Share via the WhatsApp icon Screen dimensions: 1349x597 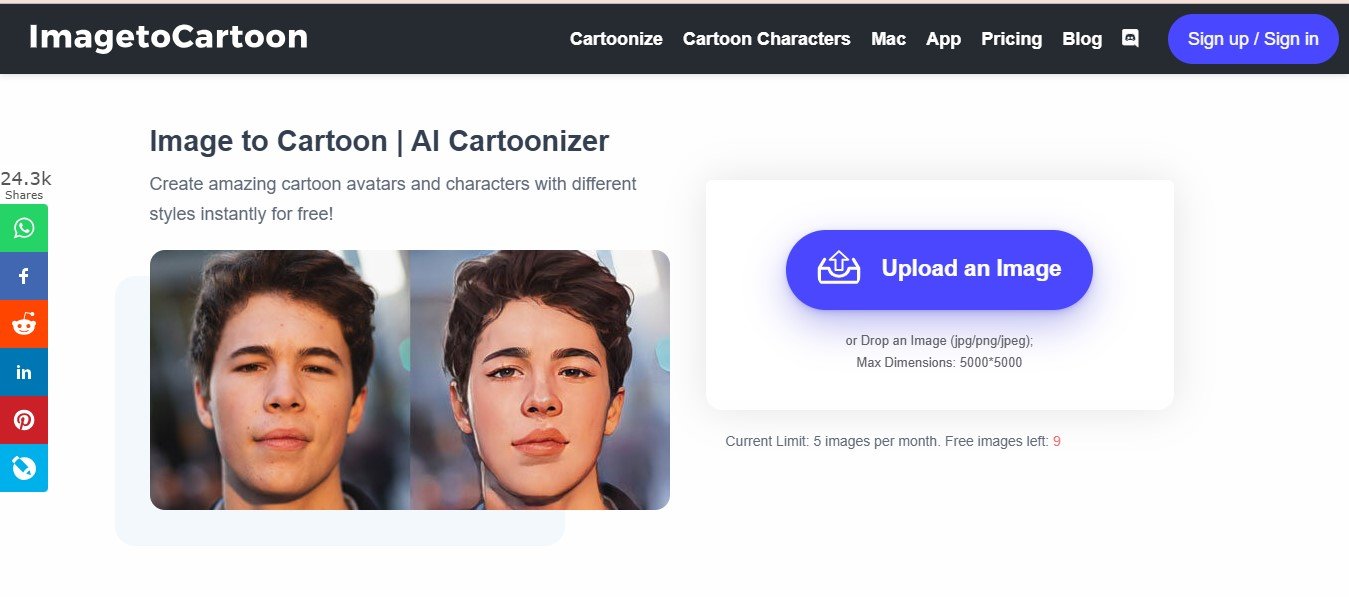click(24, 228)
